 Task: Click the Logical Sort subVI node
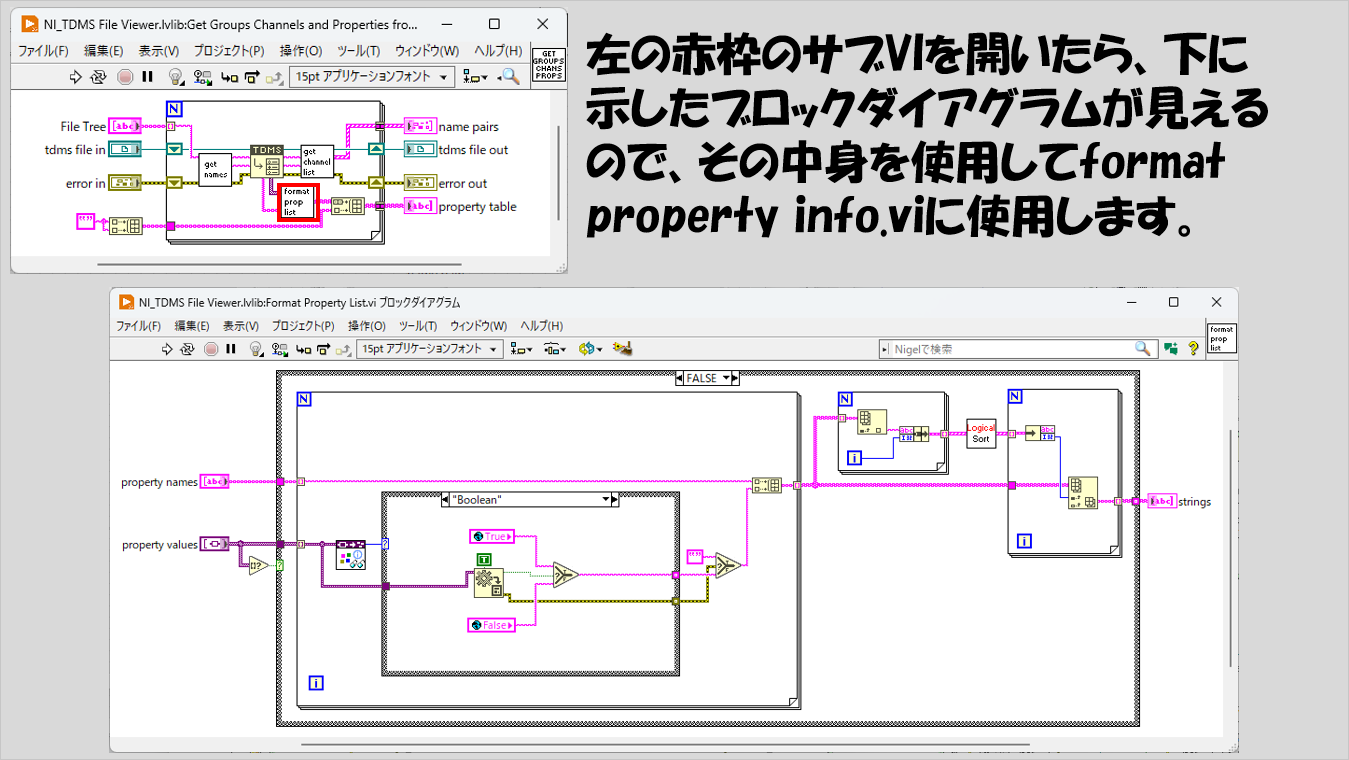[981, 433]
